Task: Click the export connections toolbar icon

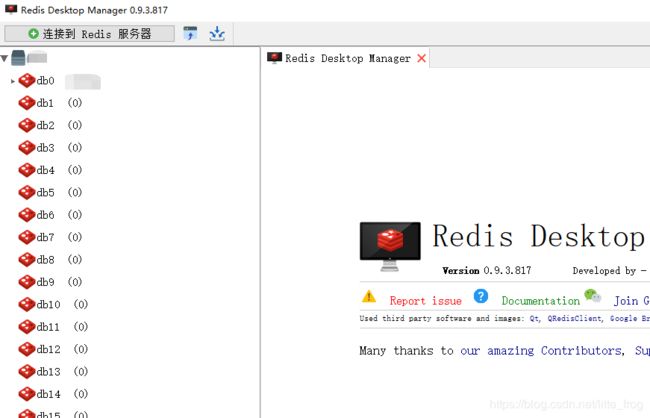Action: [217, 34]
